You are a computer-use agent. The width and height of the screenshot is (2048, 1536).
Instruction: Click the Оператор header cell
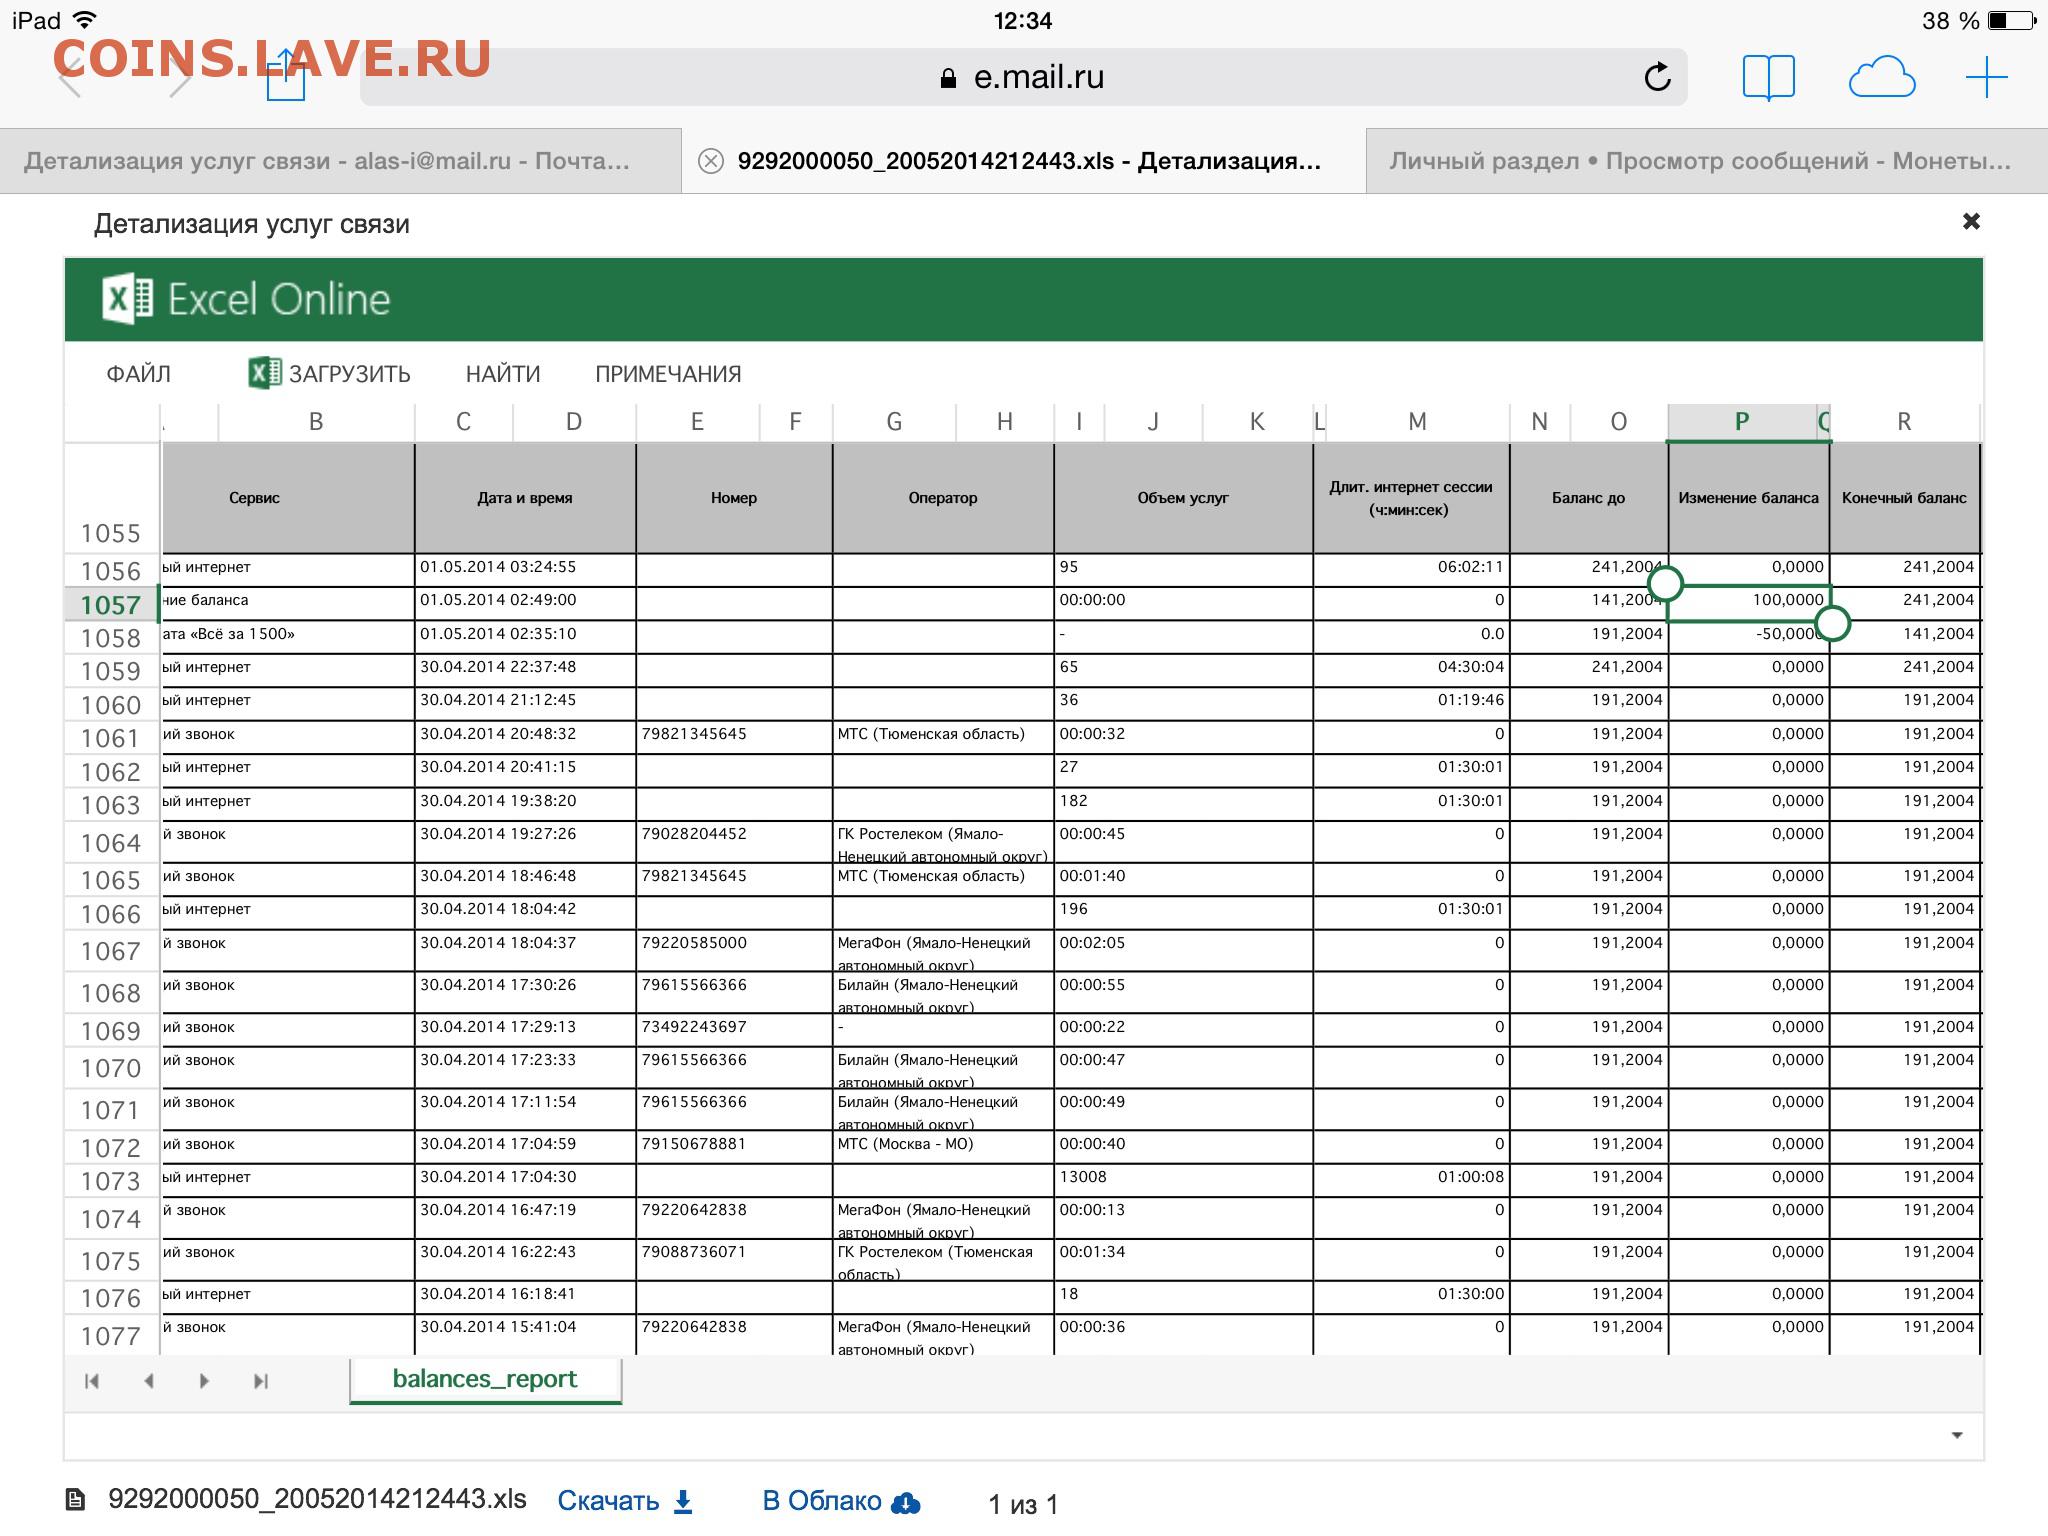(943, 498)
